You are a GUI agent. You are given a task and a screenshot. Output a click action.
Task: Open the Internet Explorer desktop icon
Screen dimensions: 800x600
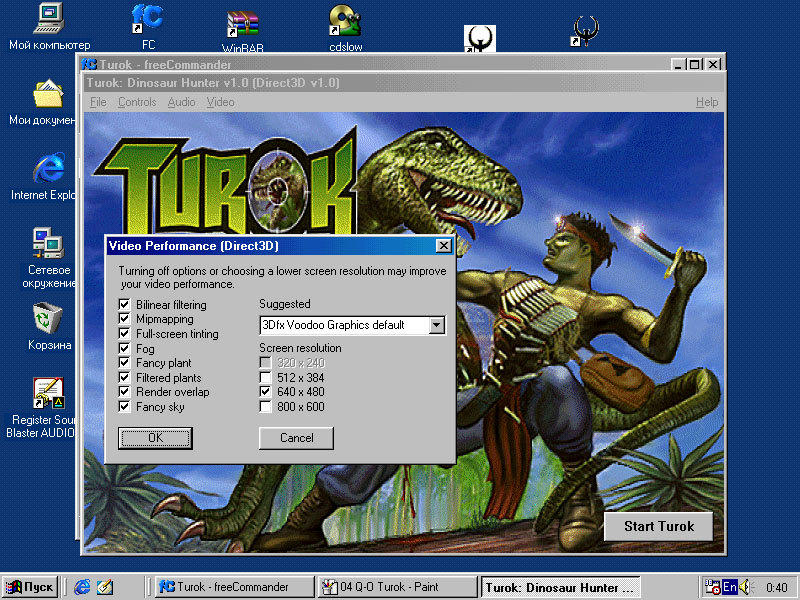click(47, 169)
